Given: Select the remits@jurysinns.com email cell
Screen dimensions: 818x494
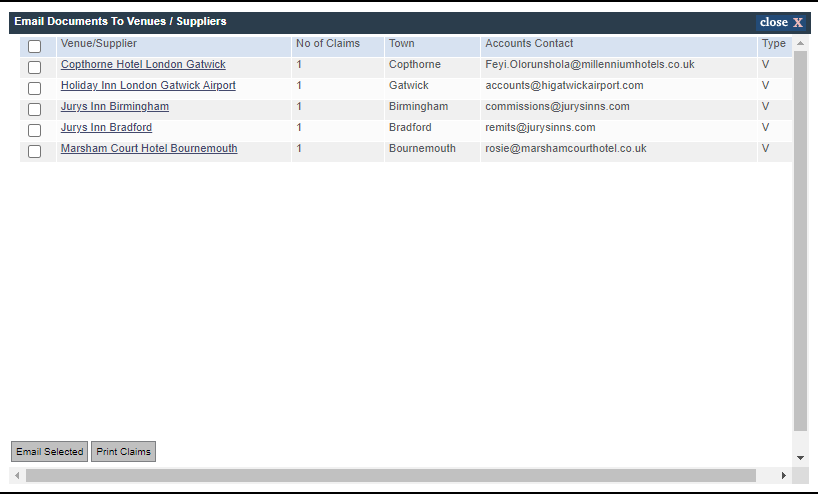Looking at the screenshot, I should point(619,130).
